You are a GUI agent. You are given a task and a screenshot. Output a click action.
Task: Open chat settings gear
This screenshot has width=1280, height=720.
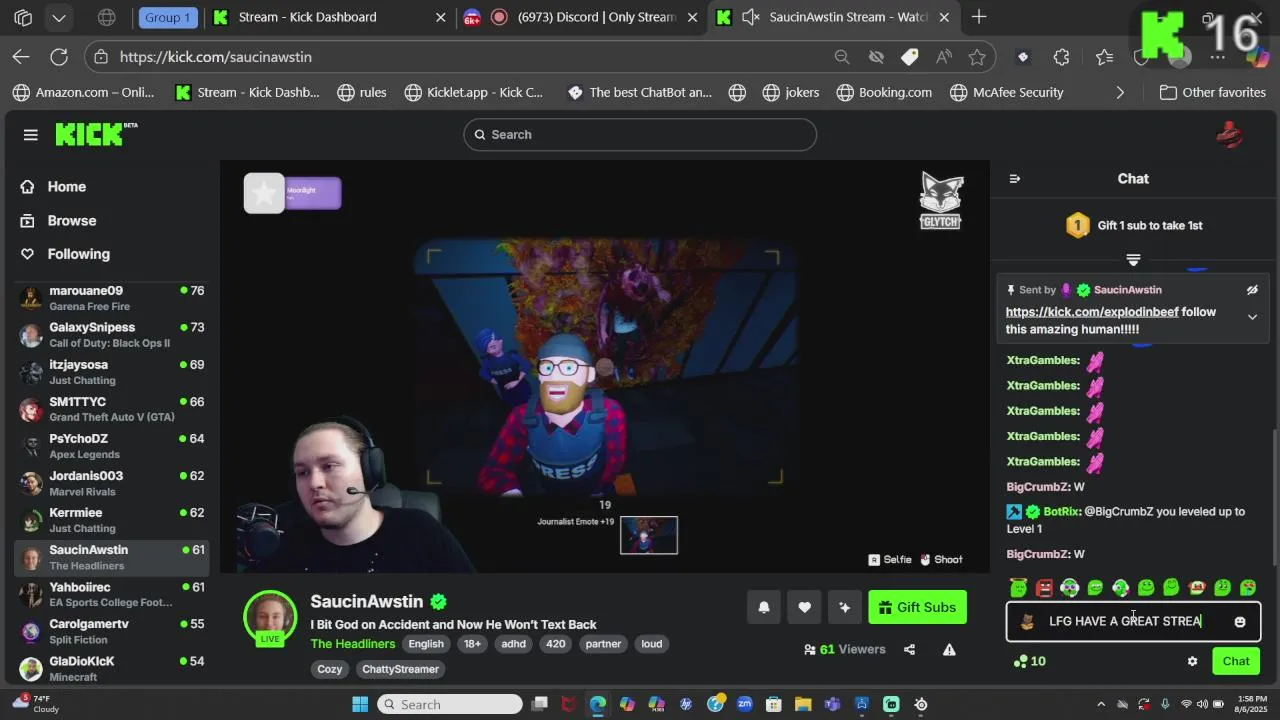pos(1192,661)
